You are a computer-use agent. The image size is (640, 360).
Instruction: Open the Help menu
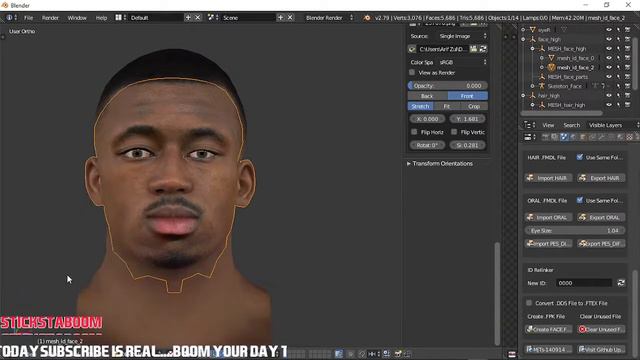point(101,18)
